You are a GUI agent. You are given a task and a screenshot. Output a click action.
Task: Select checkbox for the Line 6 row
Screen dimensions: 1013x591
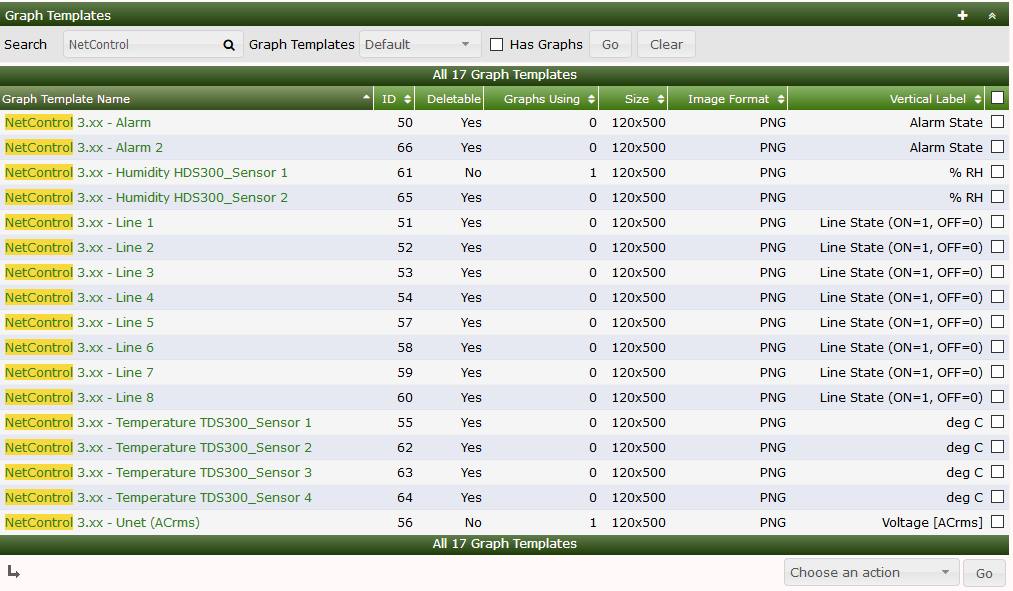tap(997, 346)
